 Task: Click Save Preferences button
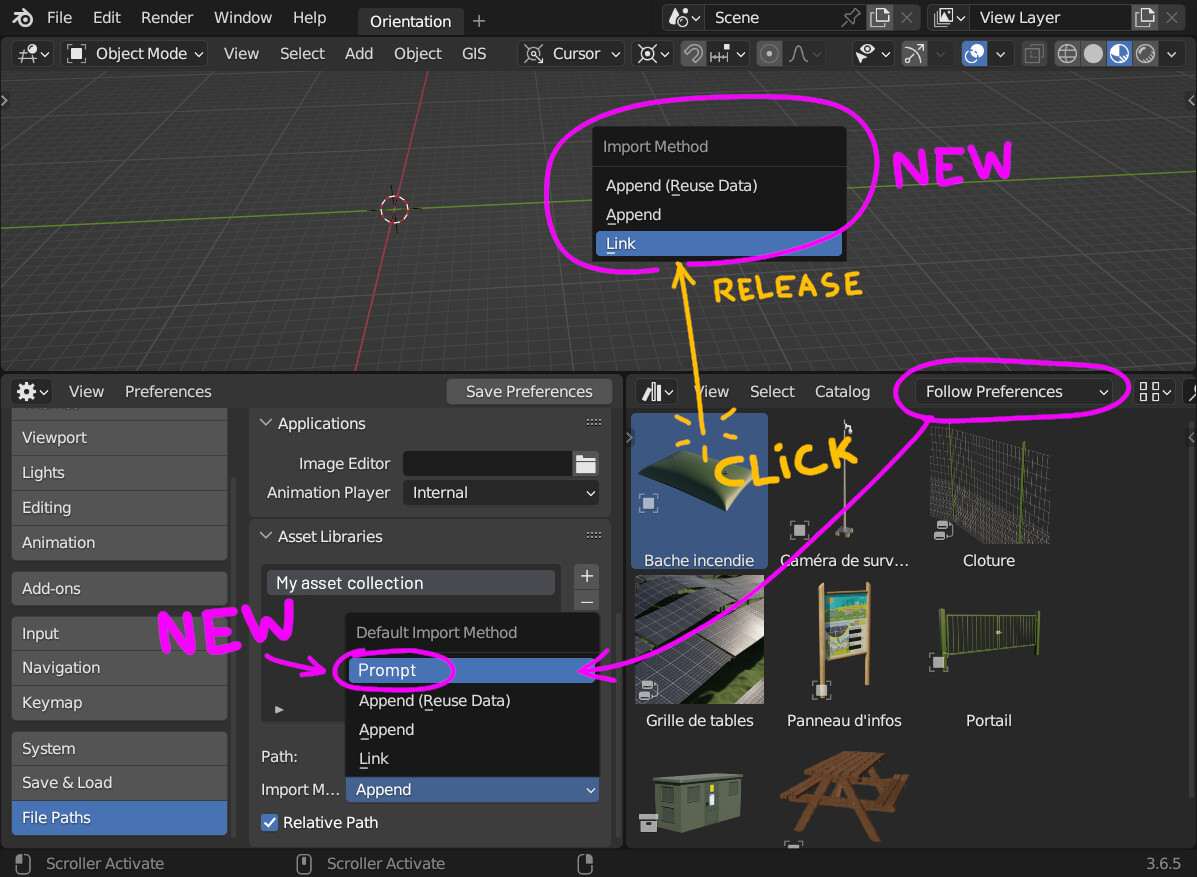[529, 392]
